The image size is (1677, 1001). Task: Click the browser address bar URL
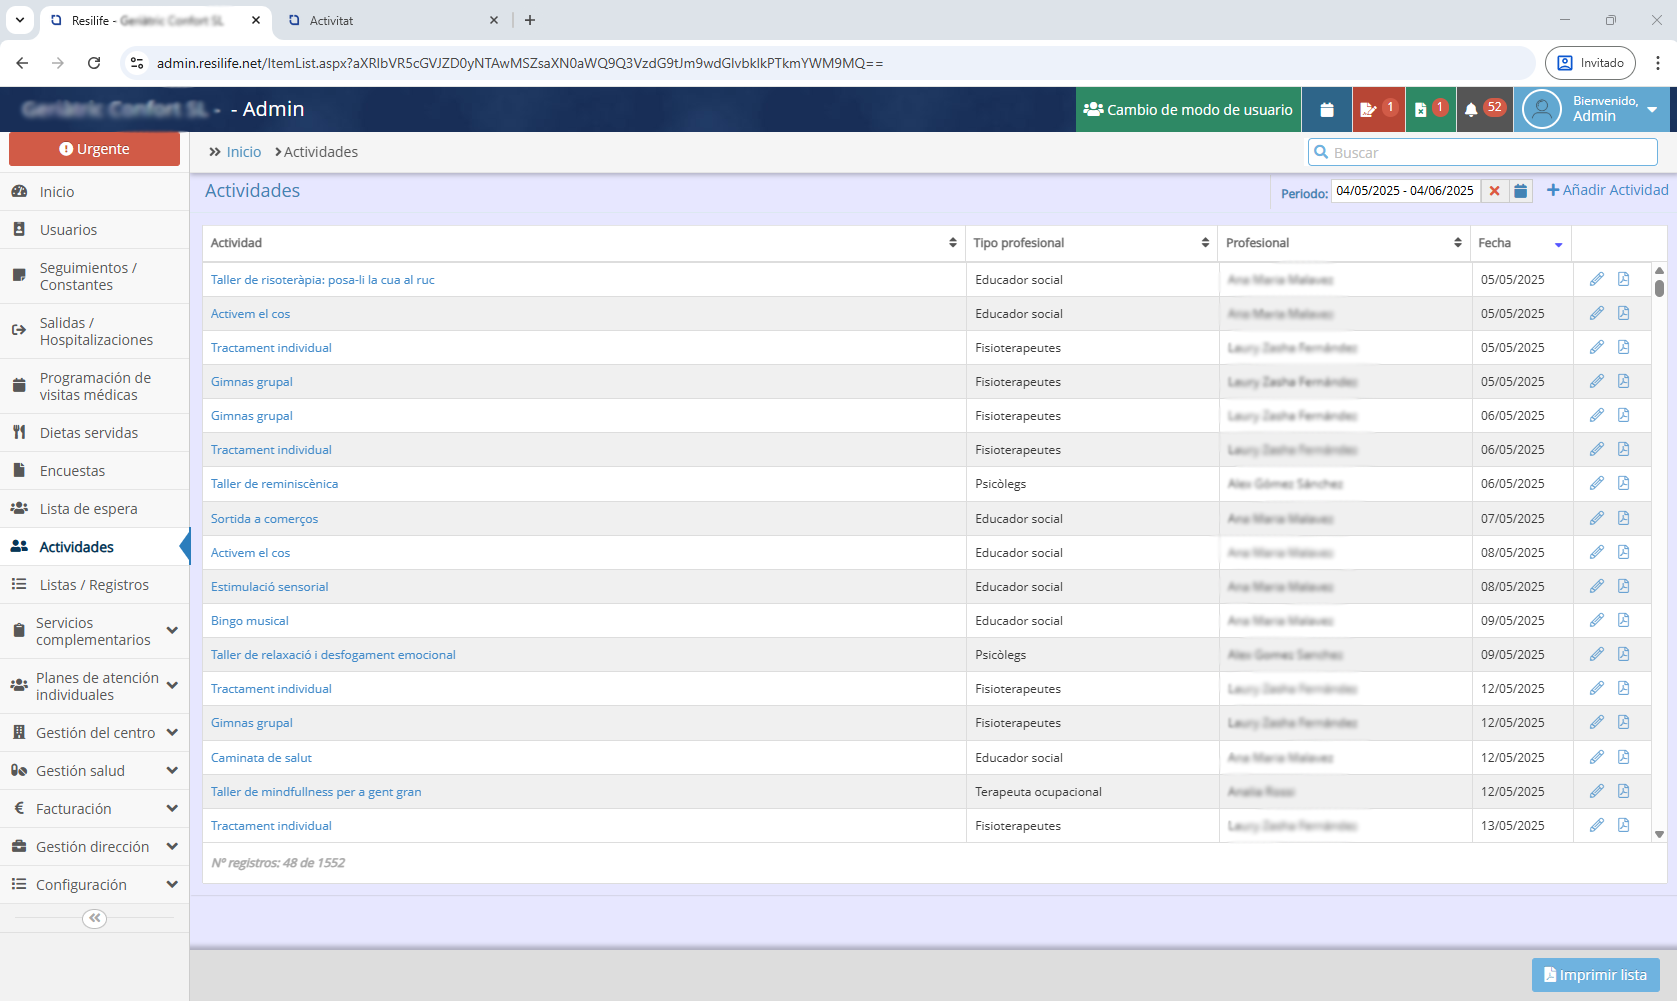click(520, 63)
